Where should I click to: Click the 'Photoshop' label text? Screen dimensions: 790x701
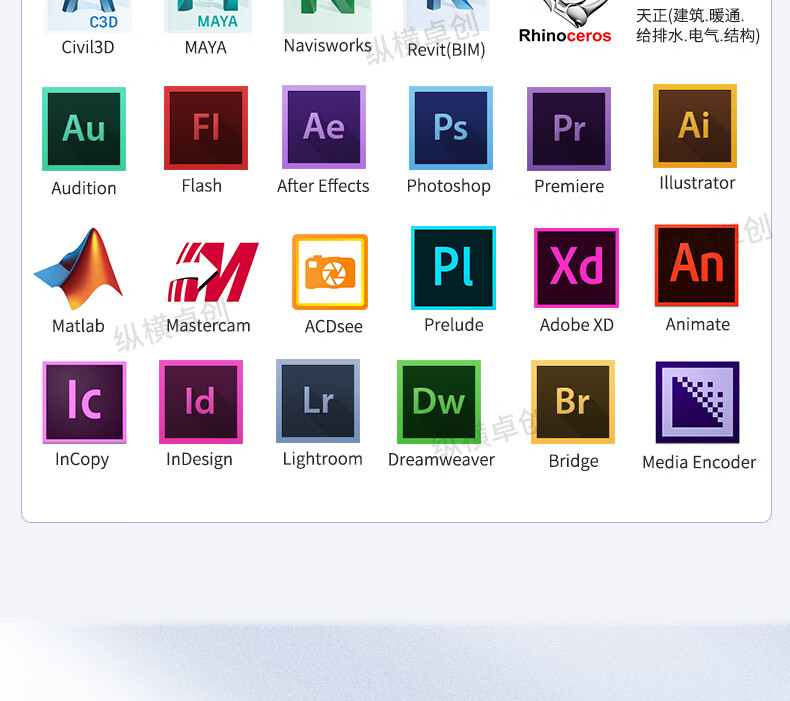pyautogui.click(x=448, y=186)
